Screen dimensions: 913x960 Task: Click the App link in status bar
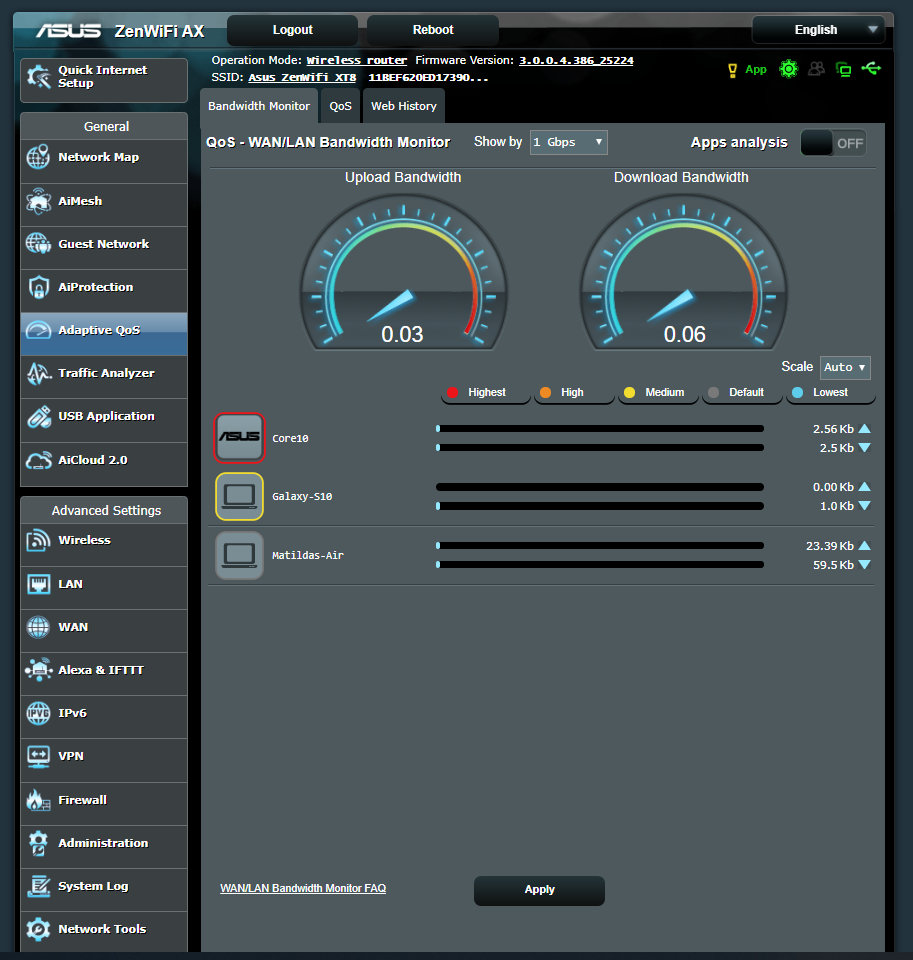[756, 70]
